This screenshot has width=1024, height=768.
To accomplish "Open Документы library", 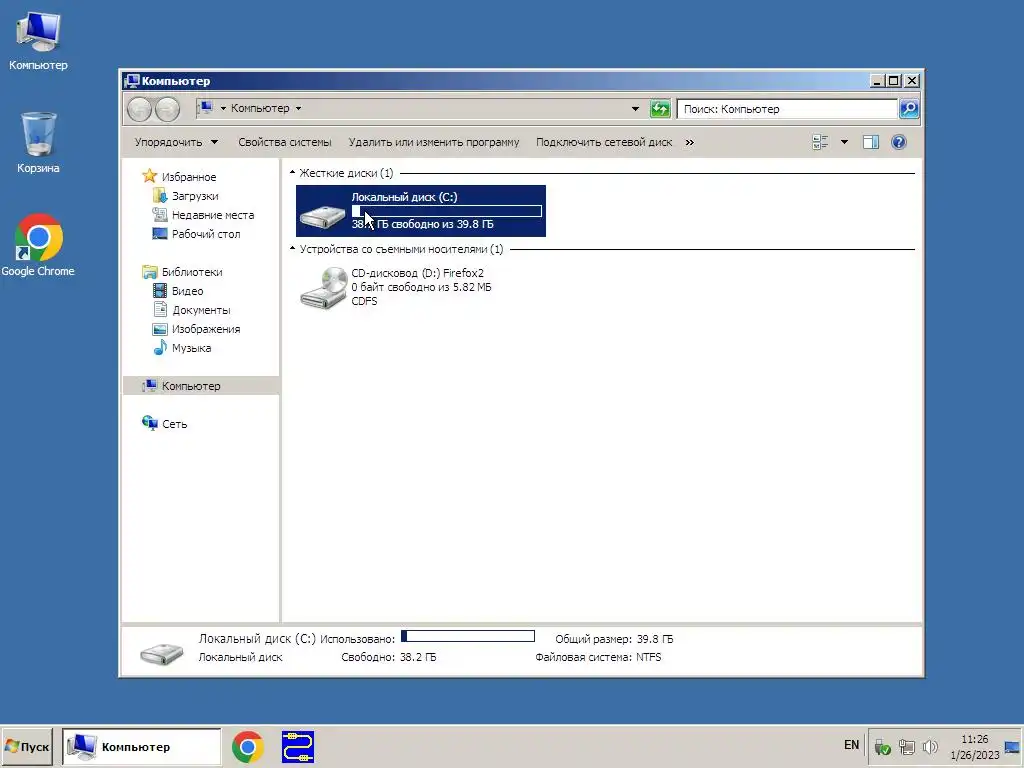I will (x=201, y=310).
